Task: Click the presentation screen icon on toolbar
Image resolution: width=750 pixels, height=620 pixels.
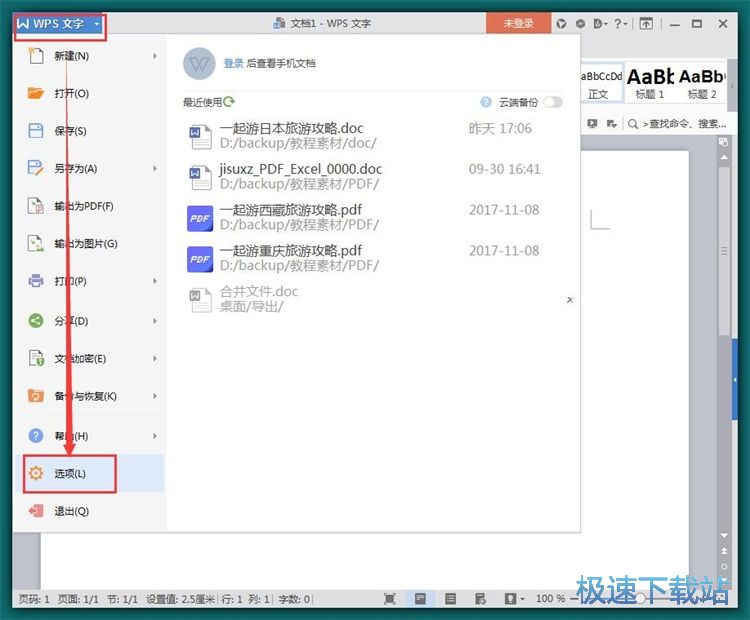Action: (x=592, y=124)
